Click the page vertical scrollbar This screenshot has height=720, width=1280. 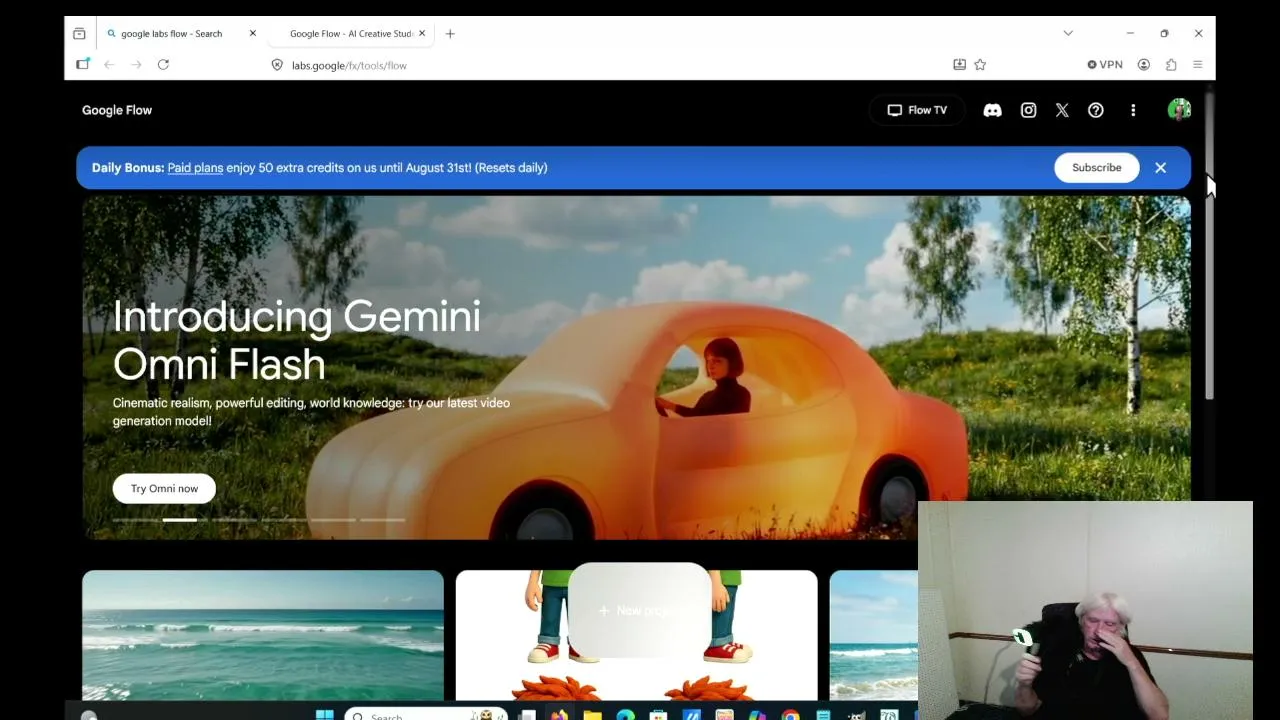coord(1209,245)
